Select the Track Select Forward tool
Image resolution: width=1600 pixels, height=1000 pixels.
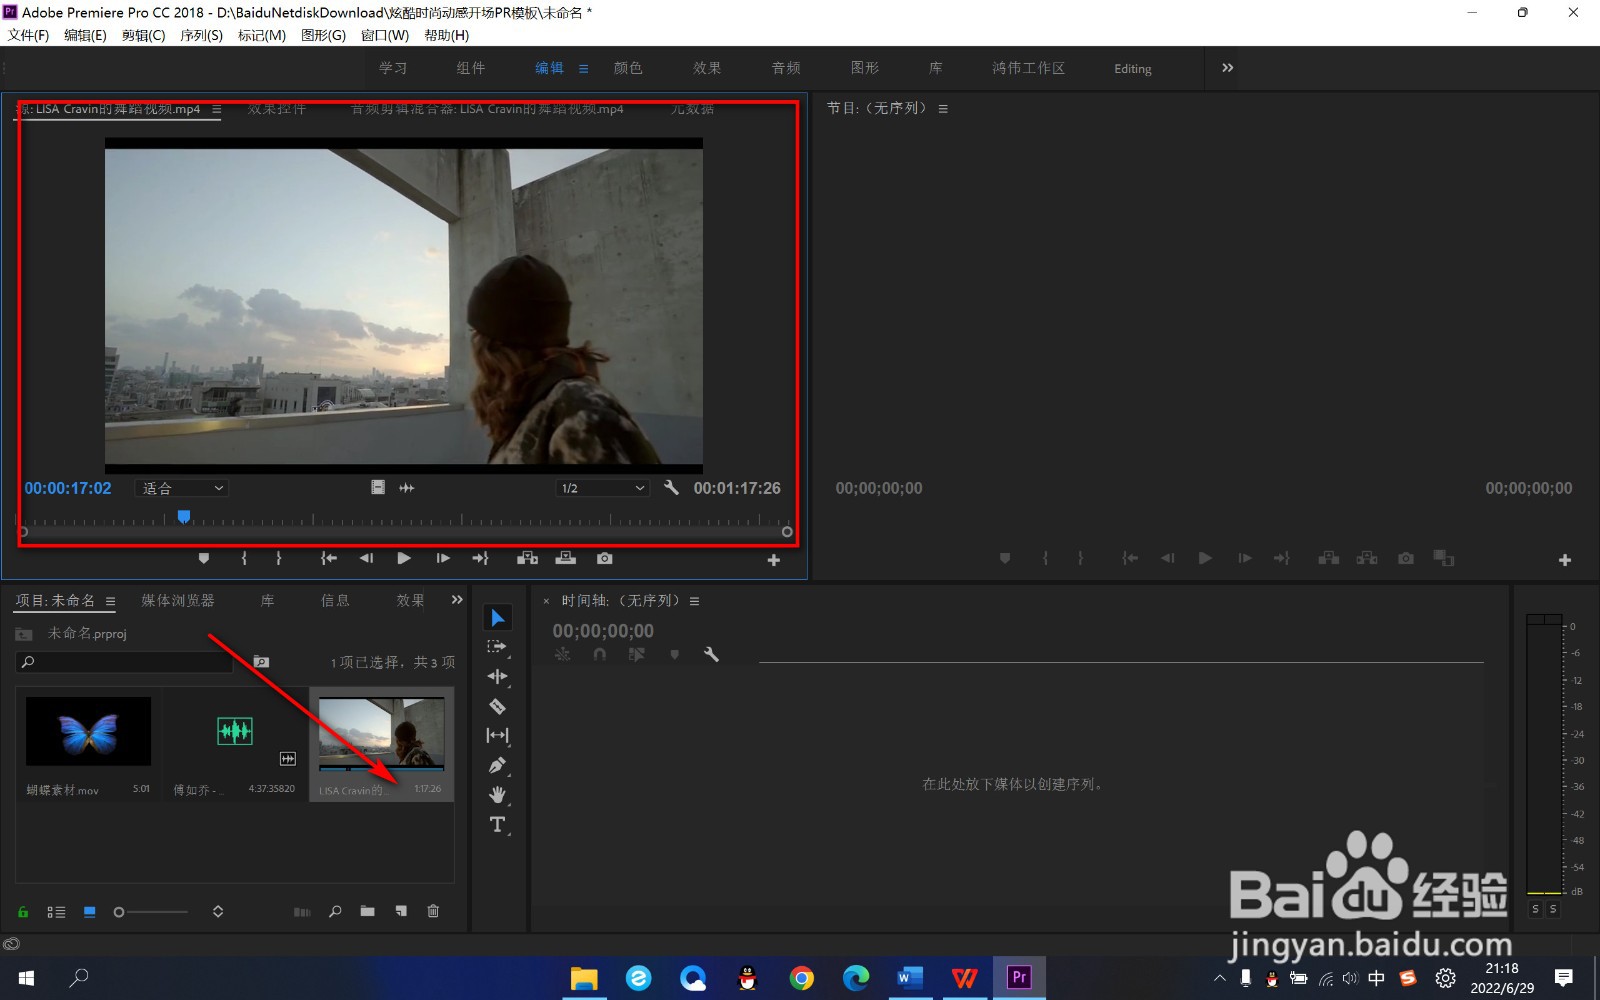pos(497,647)
